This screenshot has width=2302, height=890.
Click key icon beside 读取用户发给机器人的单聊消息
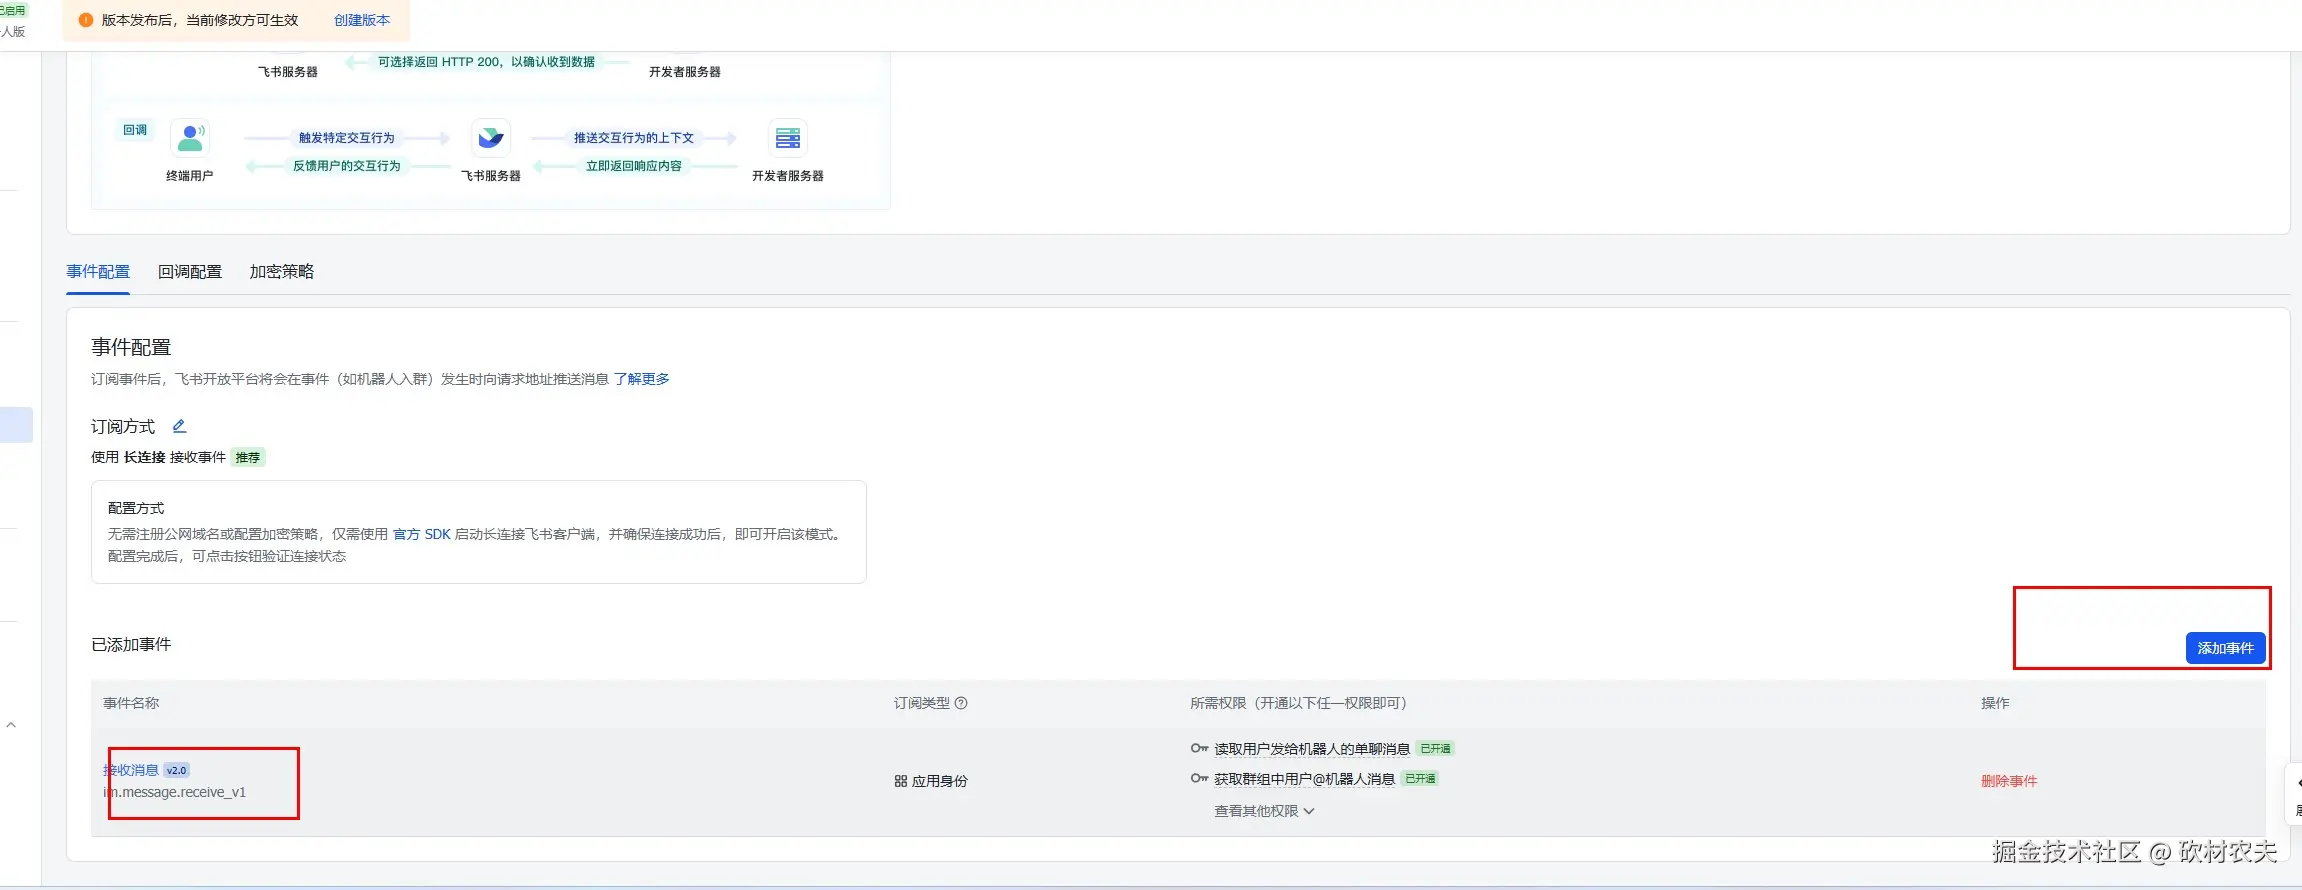pos(1199,748)
